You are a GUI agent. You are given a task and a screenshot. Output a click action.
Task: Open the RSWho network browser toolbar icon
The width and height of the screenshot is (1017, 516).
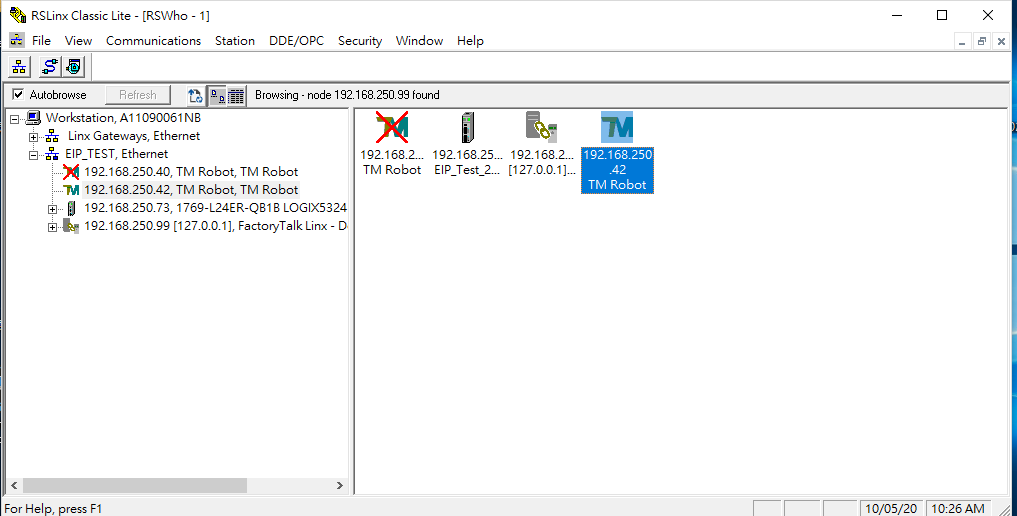(19, 67)
